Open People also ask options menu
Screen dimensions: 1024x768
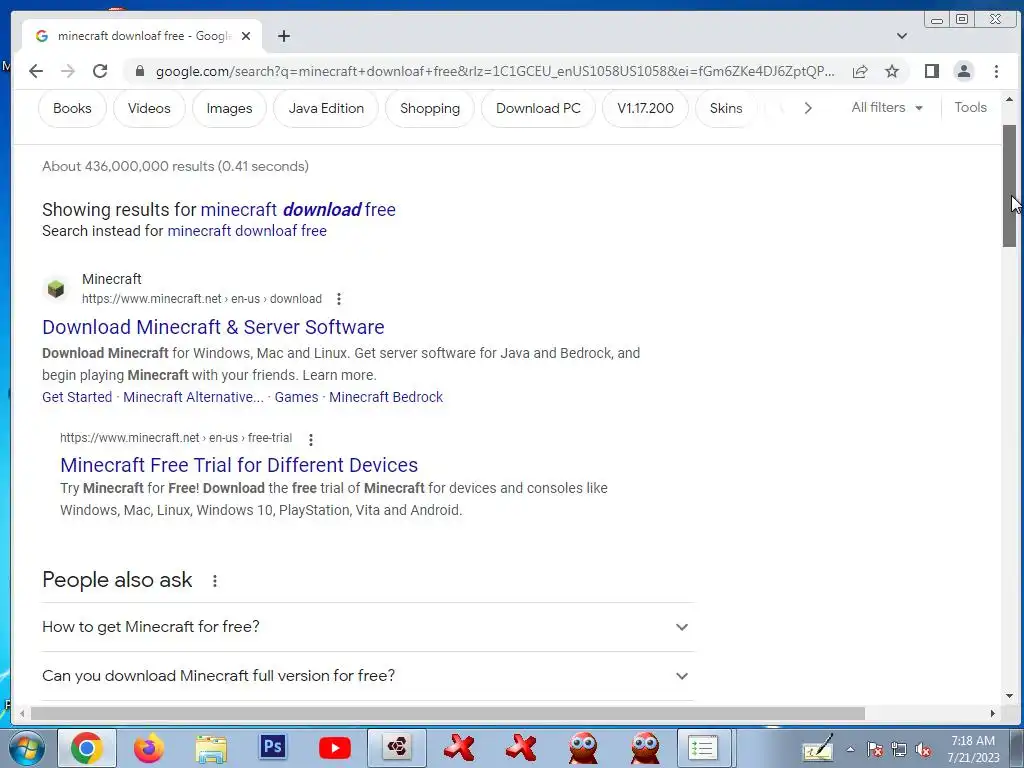coord(215,581)
